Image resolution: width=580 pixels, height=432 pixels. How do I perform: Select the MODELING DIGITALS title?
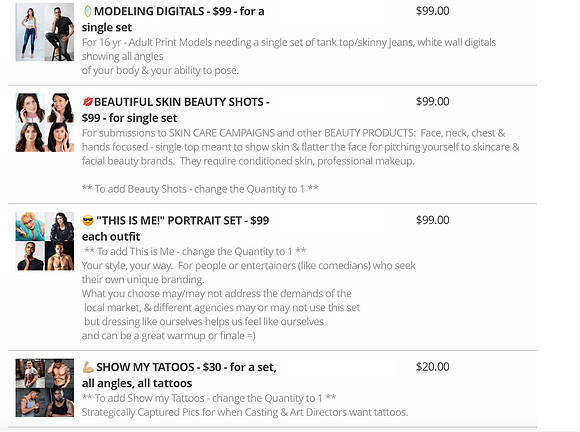173,19
